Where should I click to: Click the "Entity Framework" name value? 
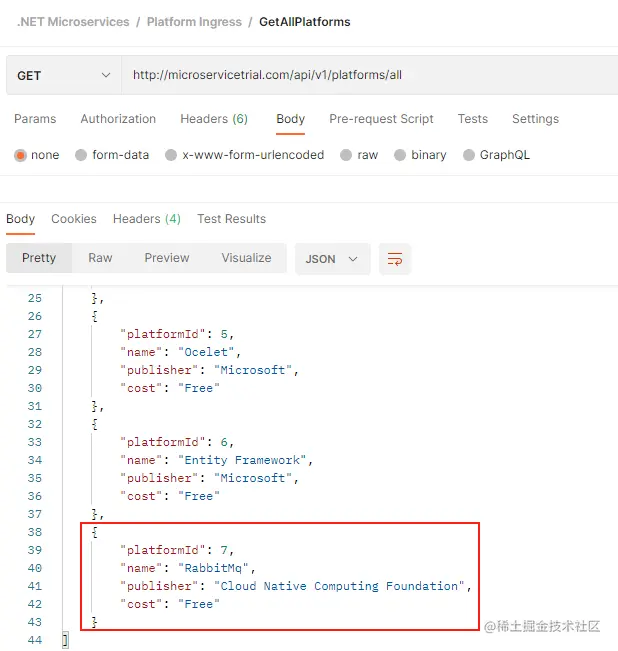click(242, 460)
